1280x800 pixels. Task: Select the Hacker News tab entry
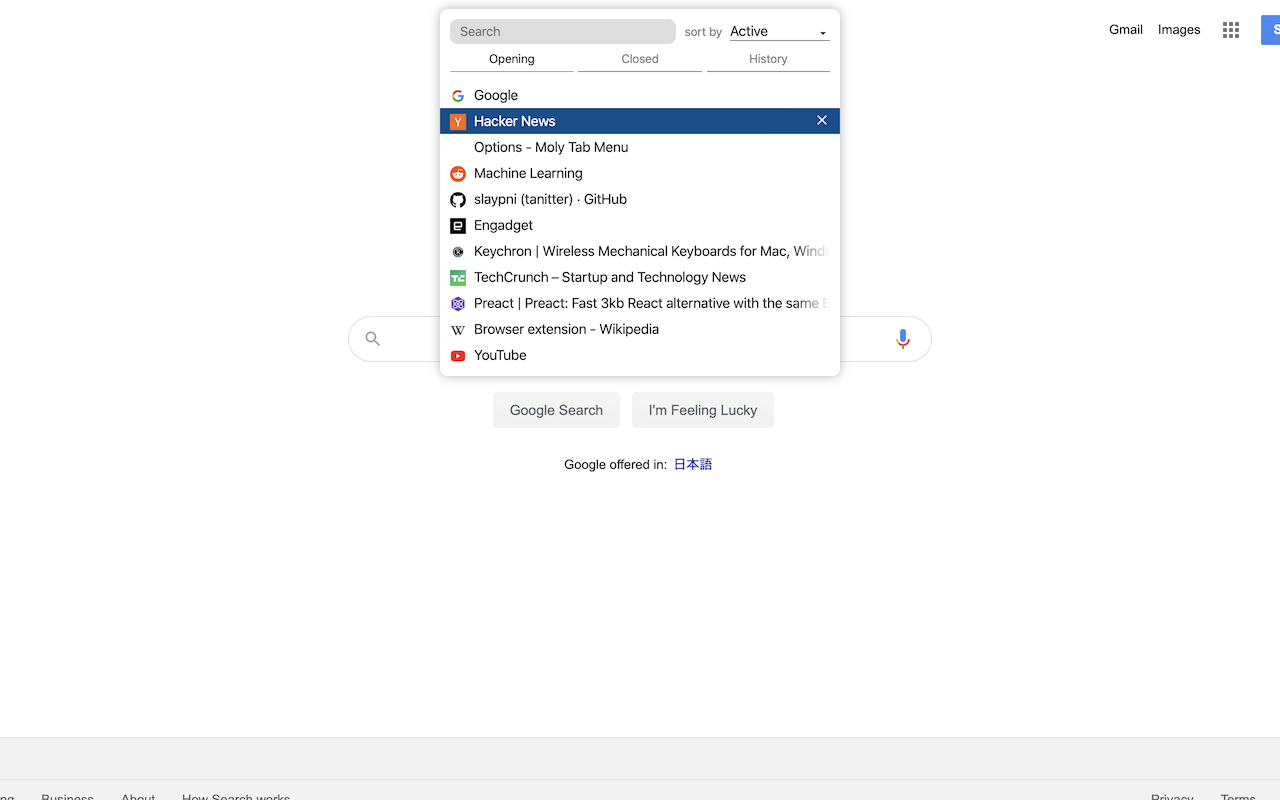point(640,121)
